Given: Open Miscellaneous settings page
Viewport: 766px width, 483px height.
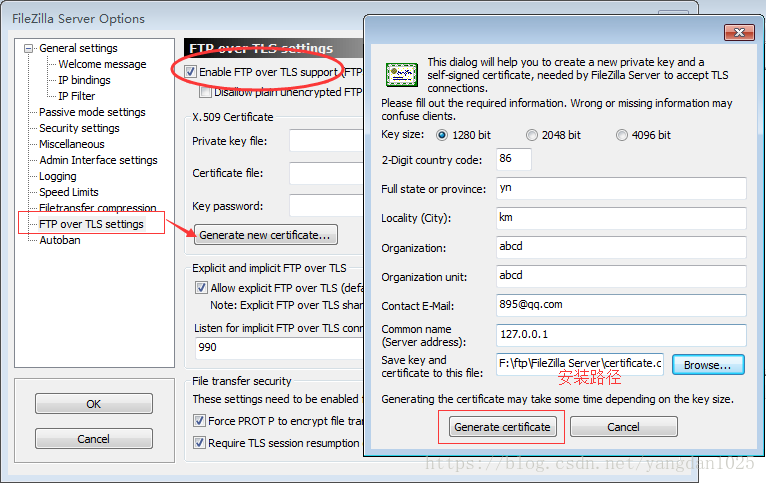Looking at the screenshot, I should pos(71,144).
